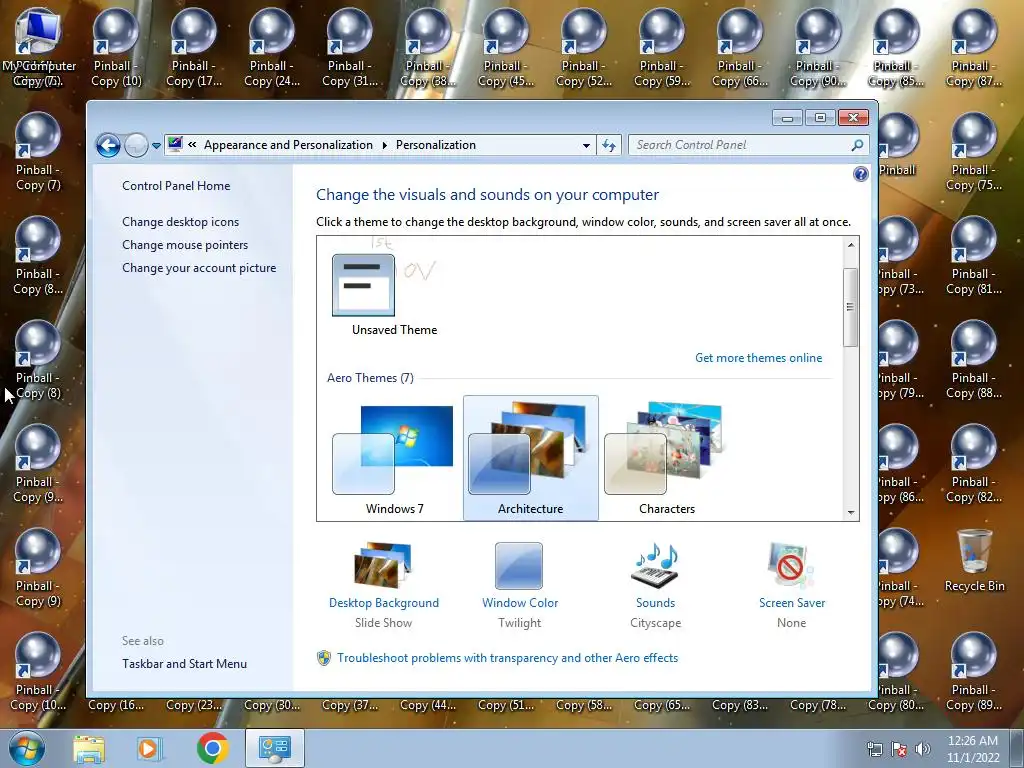Viewport: 1024px width, 768px height.
Task: Click the Personalization breadcrumb
Action: point(436,145)
